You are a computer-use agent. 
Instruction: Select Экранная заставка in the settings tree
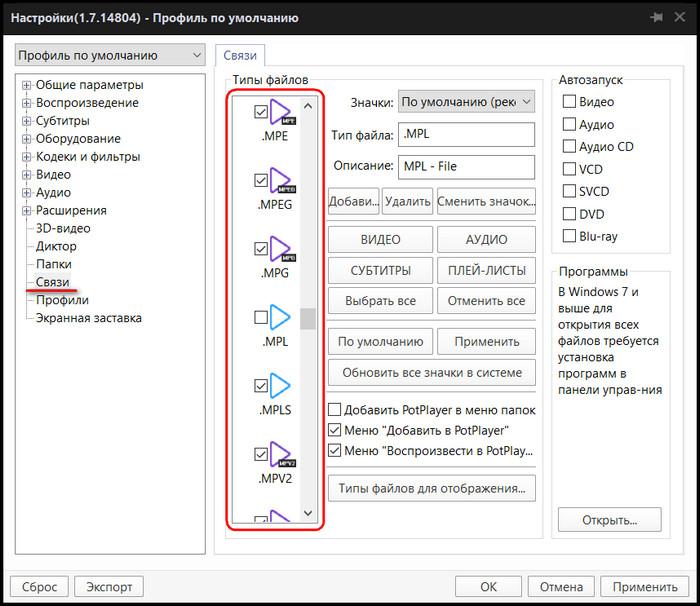click(88, 318)
